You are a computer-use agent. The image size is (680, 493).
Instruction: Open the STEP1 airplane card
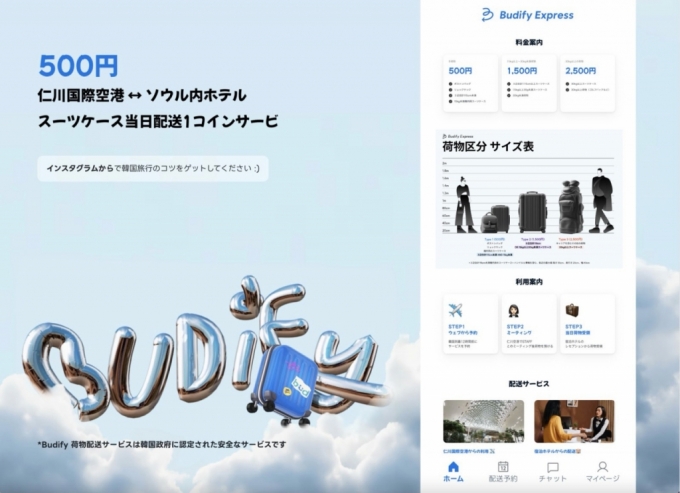point(471,324)
